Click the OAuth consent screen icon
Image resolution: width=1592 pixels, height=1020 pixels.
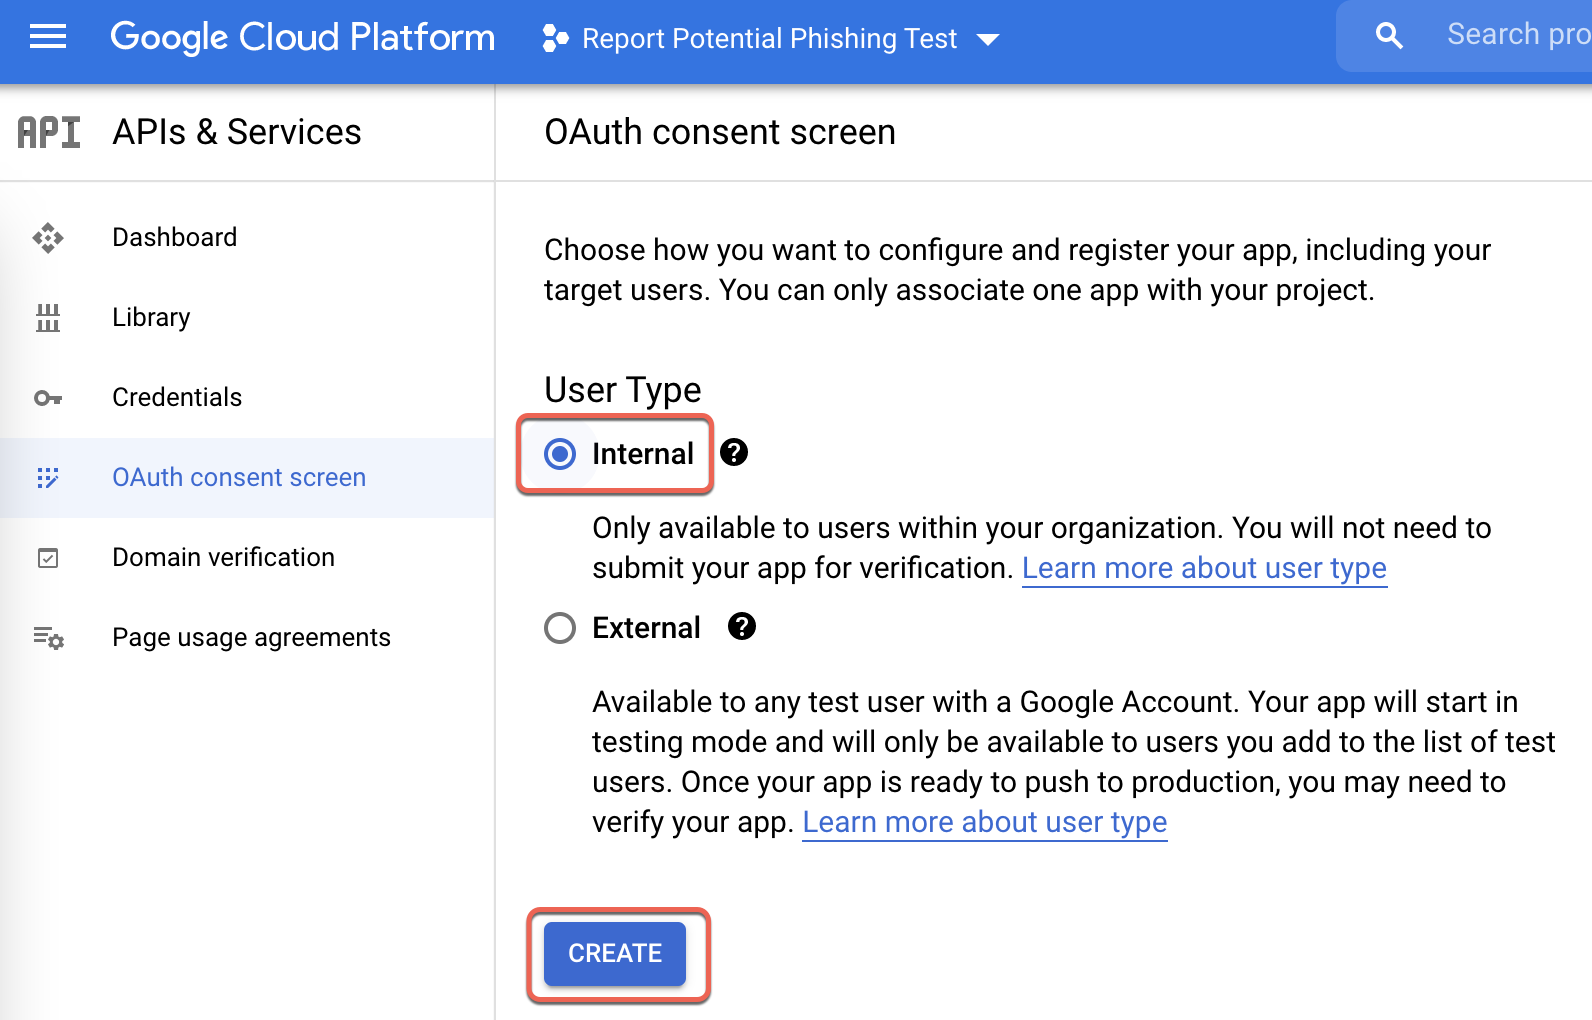[x=48, y=478]
